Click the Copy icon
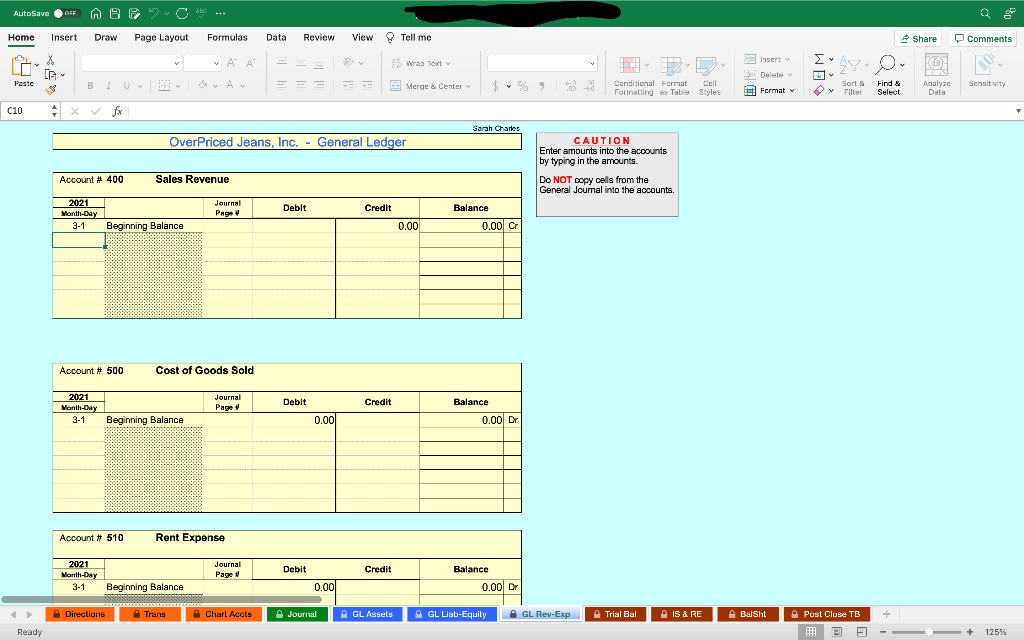This screenshot has width=1024, height=640. tap(50, 74)
